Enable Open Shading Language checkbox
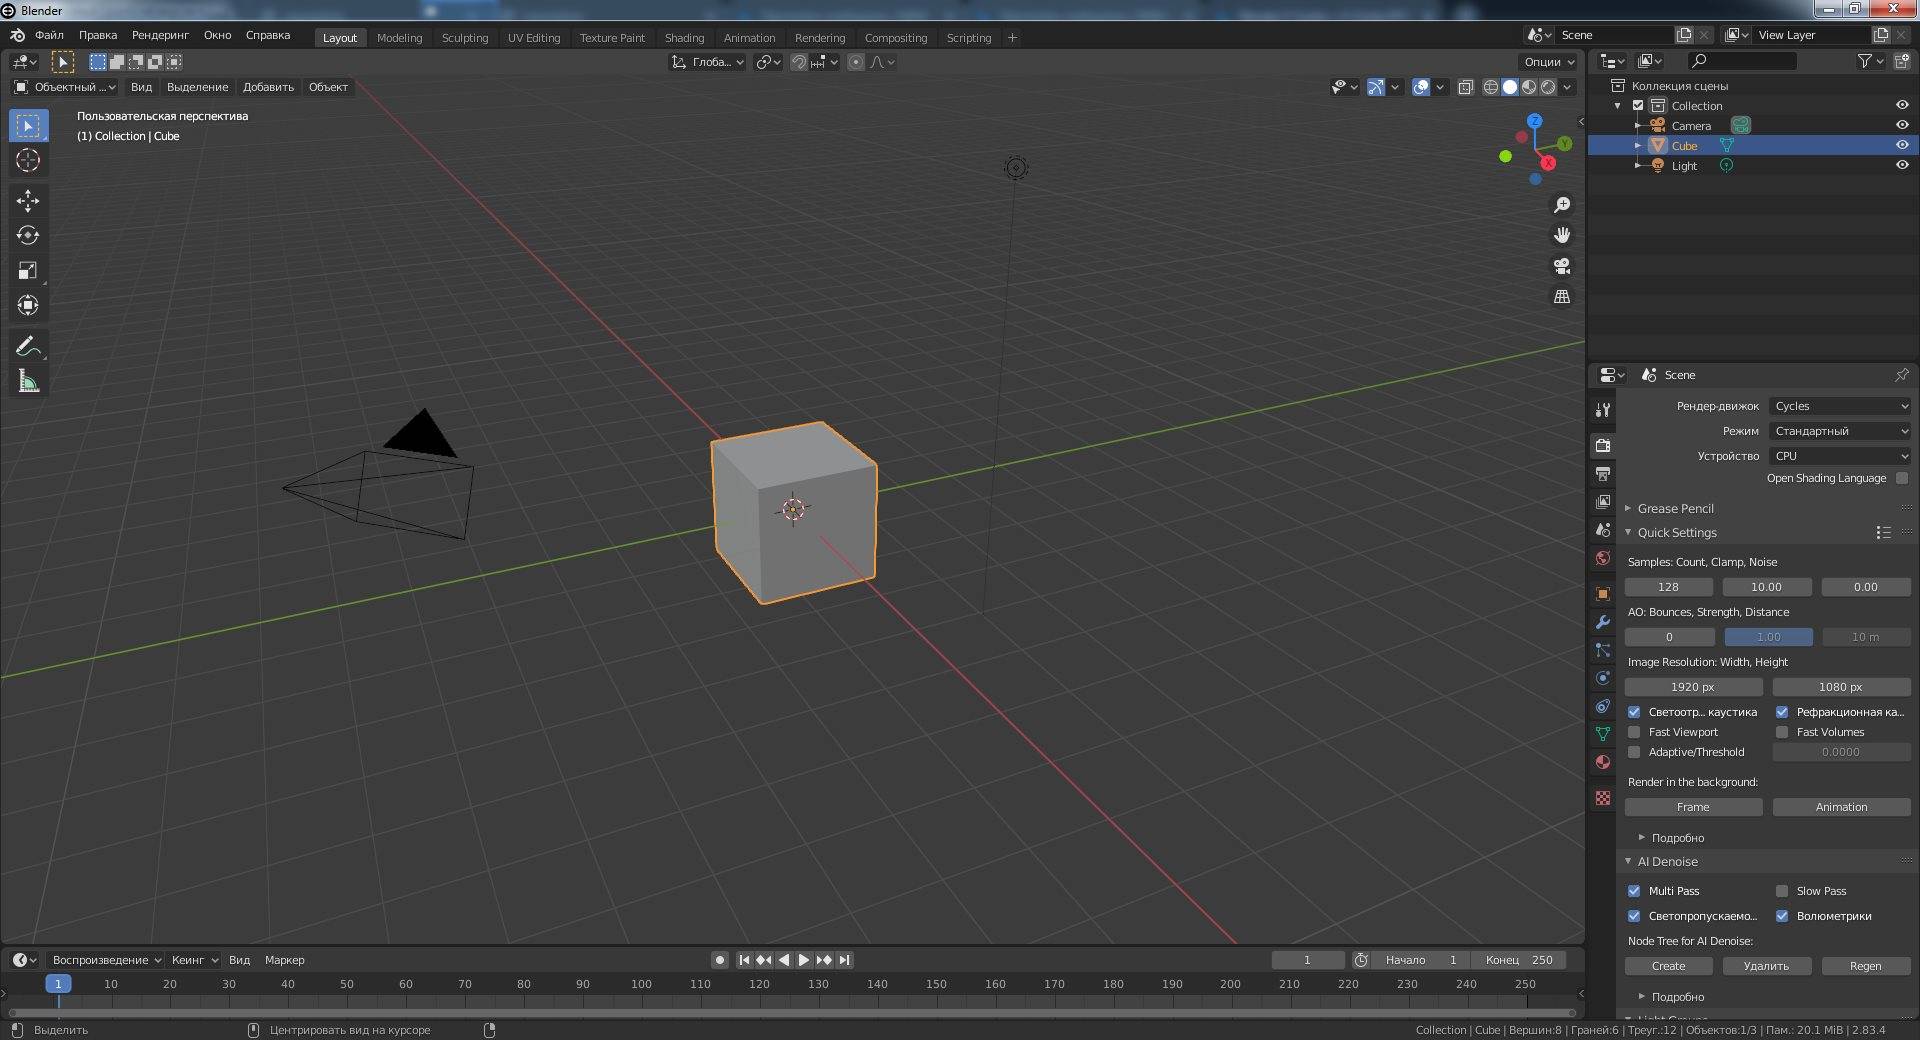This screenshot has width=1920, height=1040. point(1902,478)
